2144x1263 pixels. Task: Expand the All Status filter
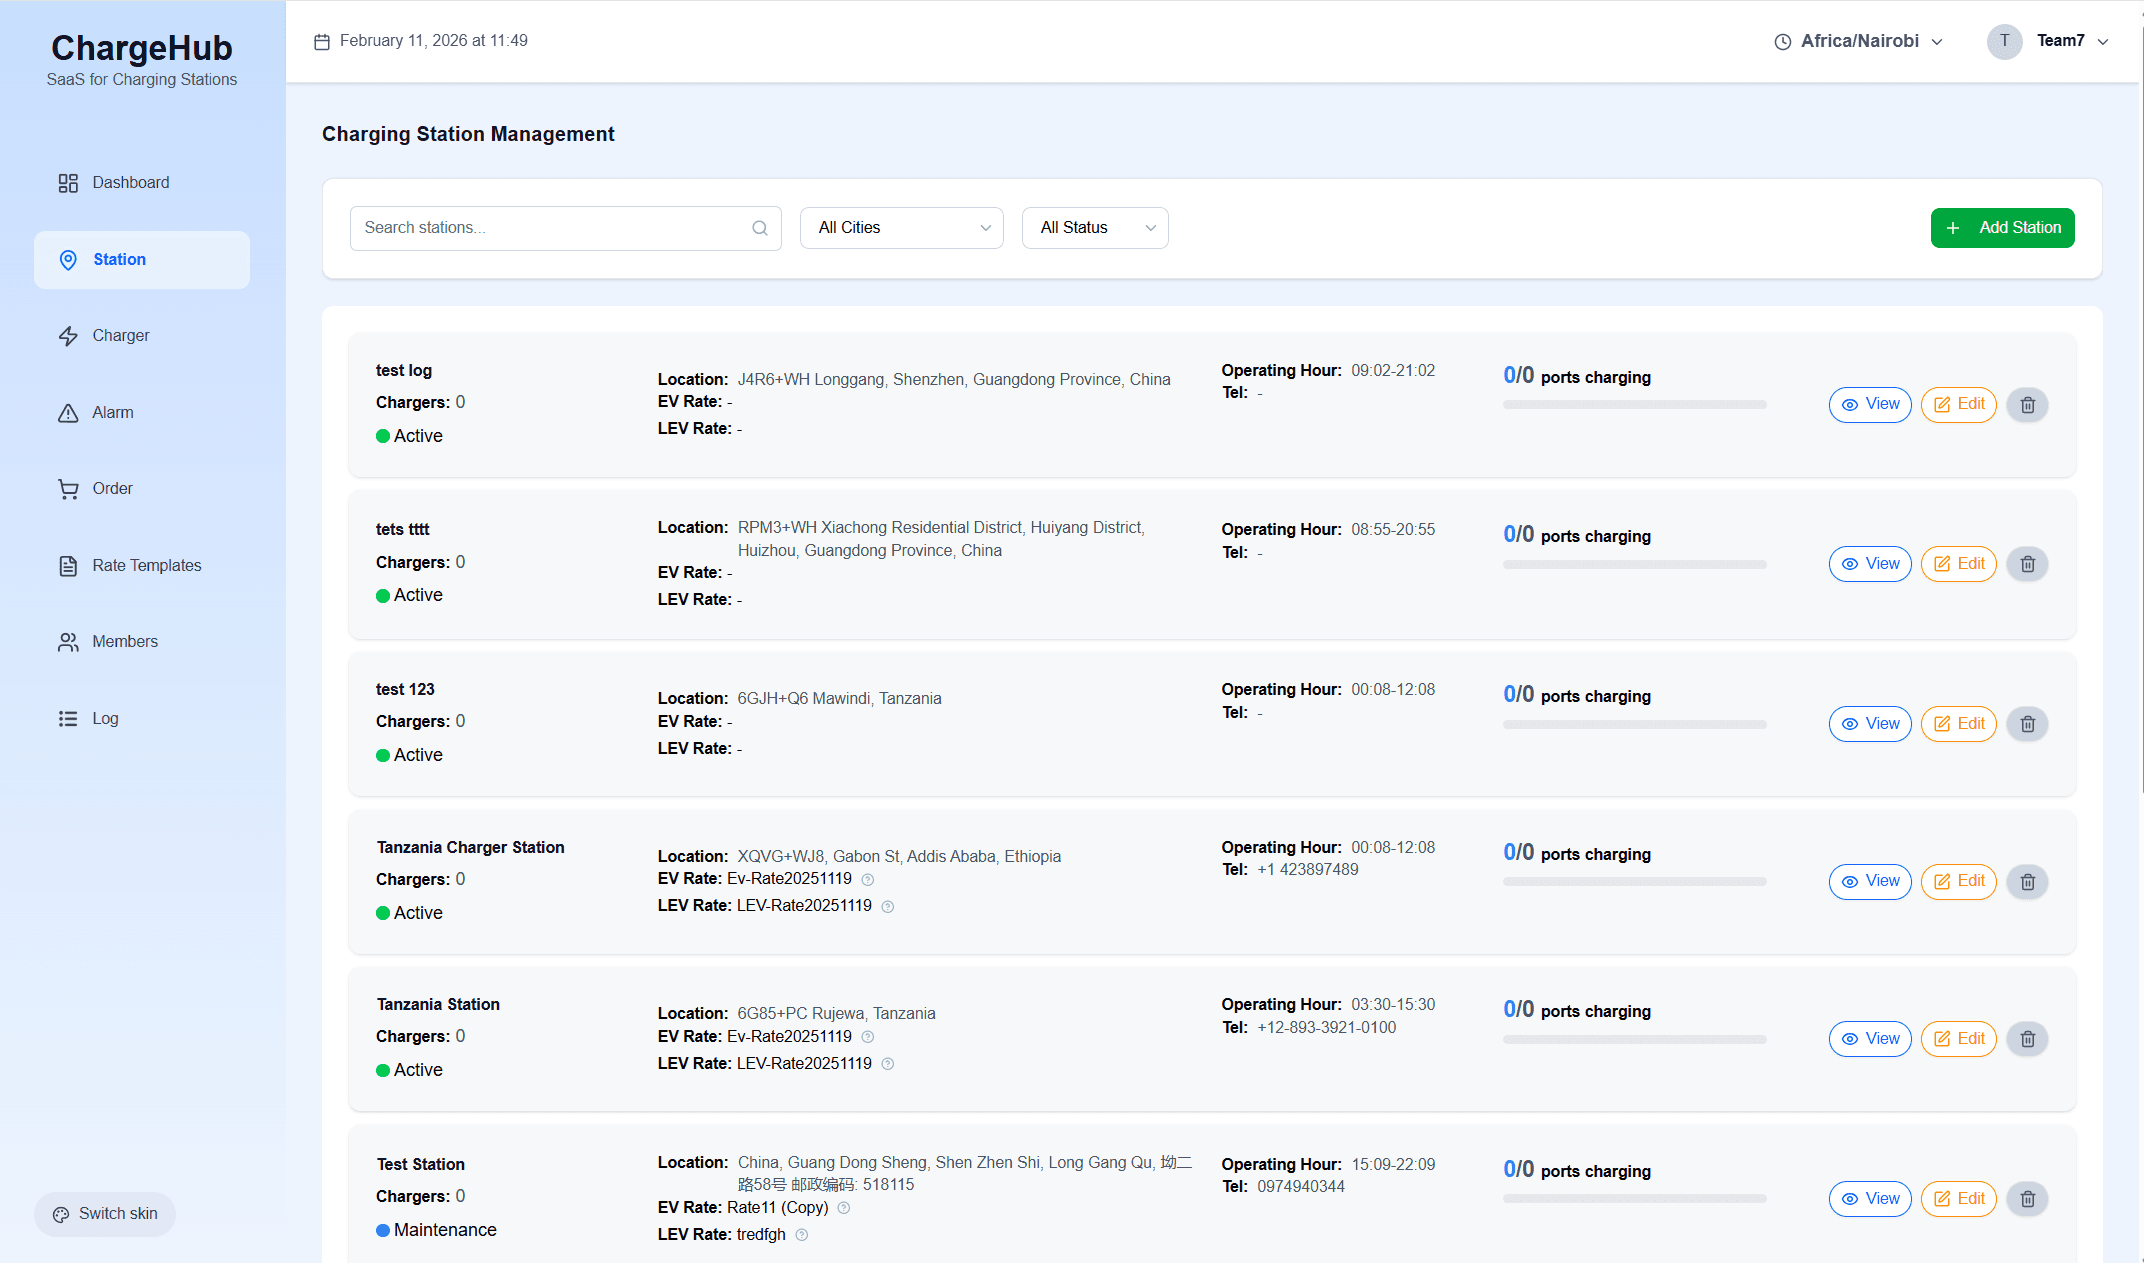tap(1095, 228)
